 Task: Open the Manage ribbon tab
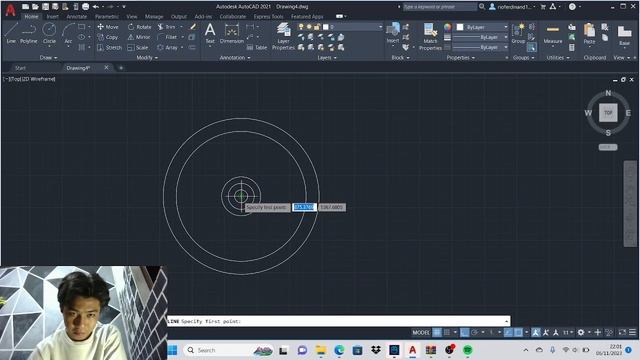(154, 17)
